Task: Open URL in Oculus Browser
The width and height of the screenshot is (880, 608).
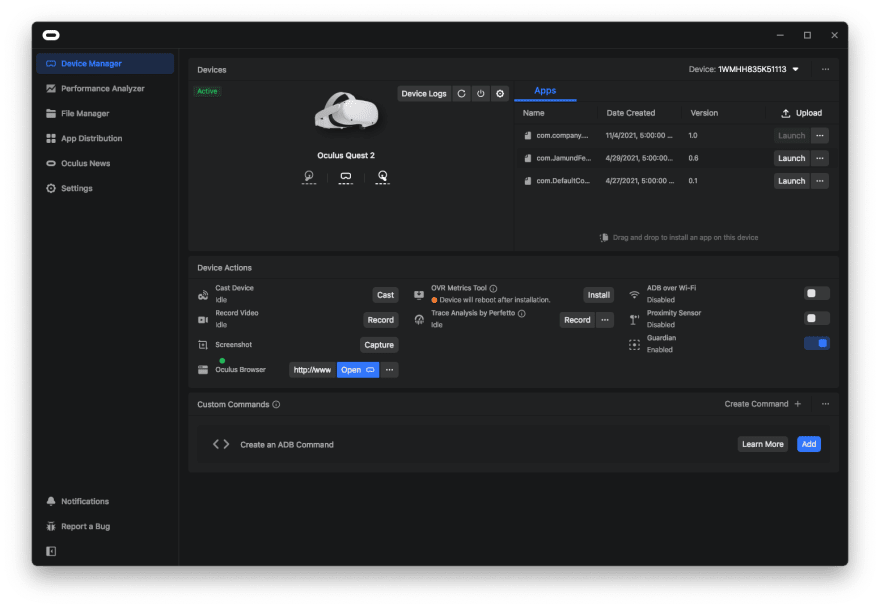Action: [x=358, y=370]
